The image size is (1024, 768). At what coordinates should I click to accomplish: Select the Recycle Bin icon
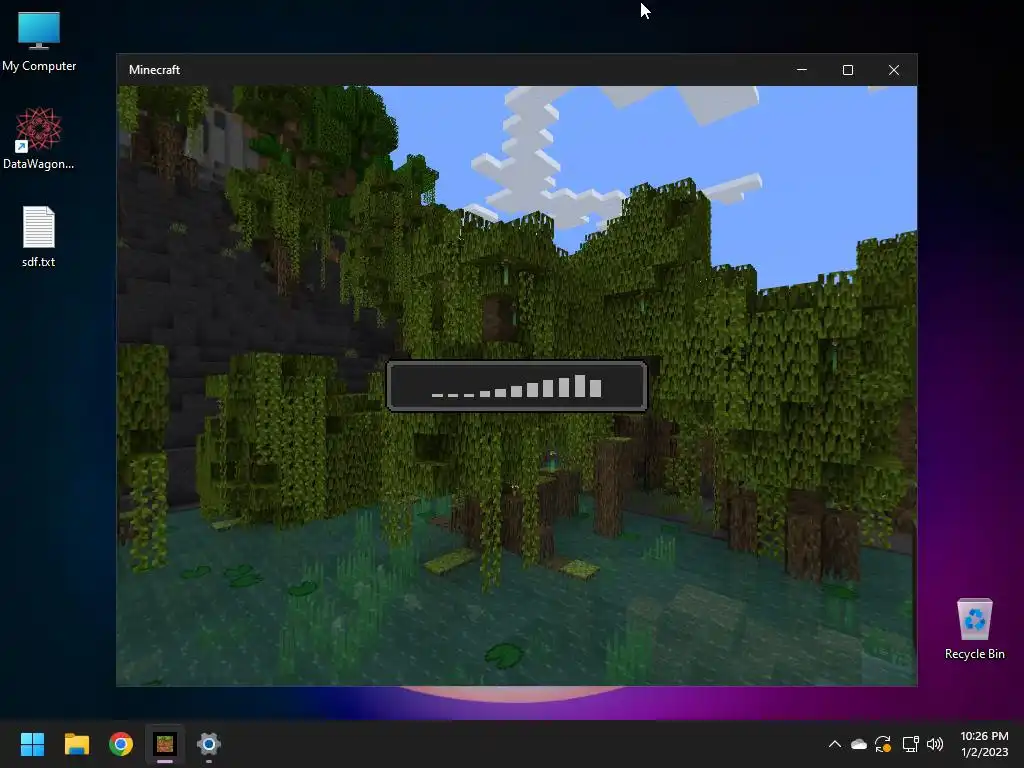(x=974, y=628)
